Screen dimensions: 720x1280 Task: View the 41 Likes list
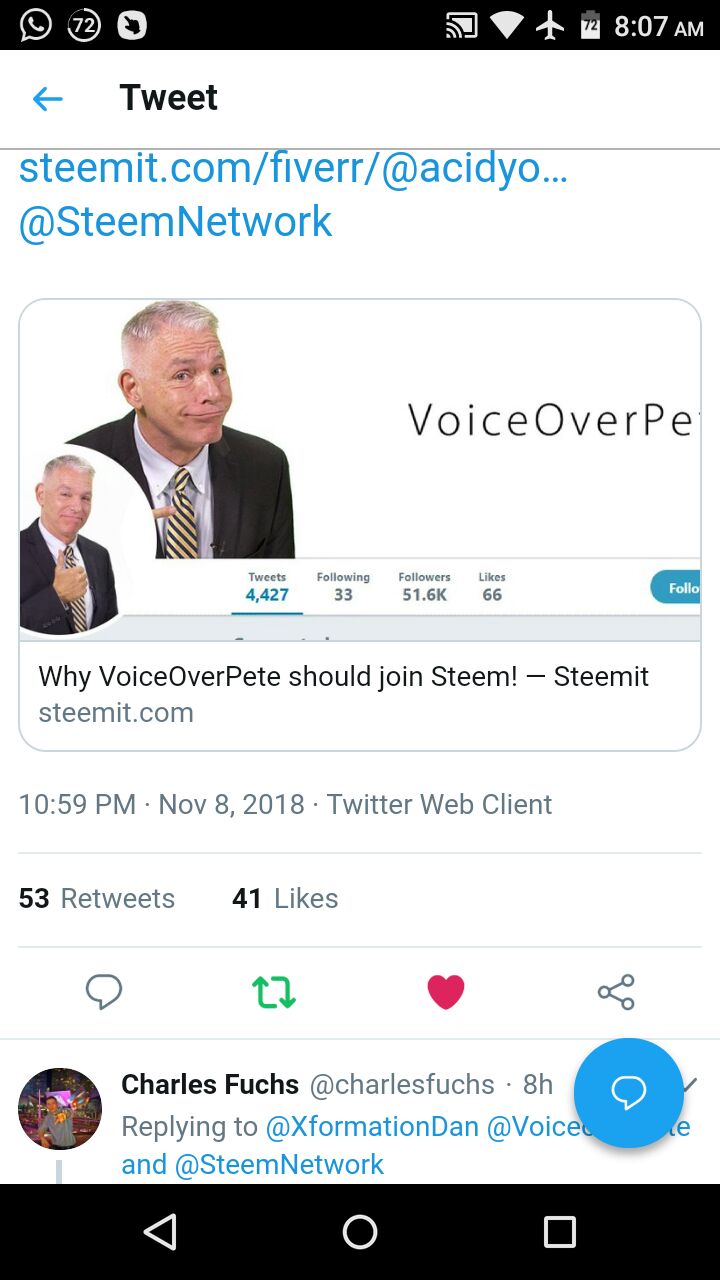tap(285, 898)
